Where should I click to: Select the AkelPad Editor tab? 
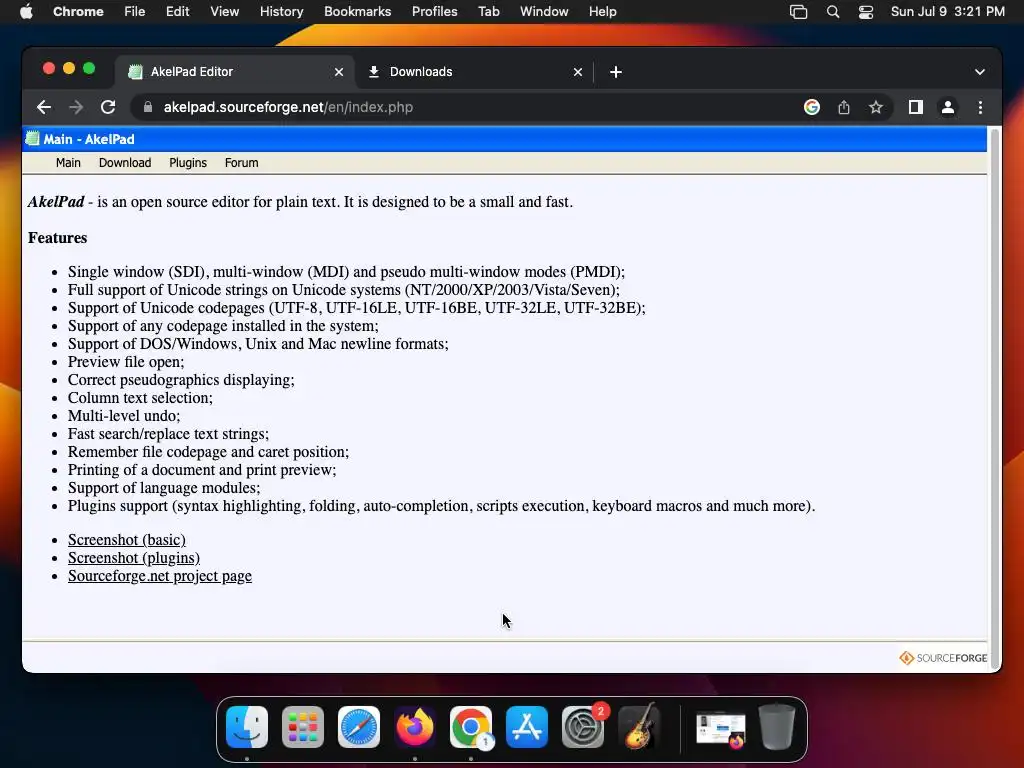[x=235, y=72]
